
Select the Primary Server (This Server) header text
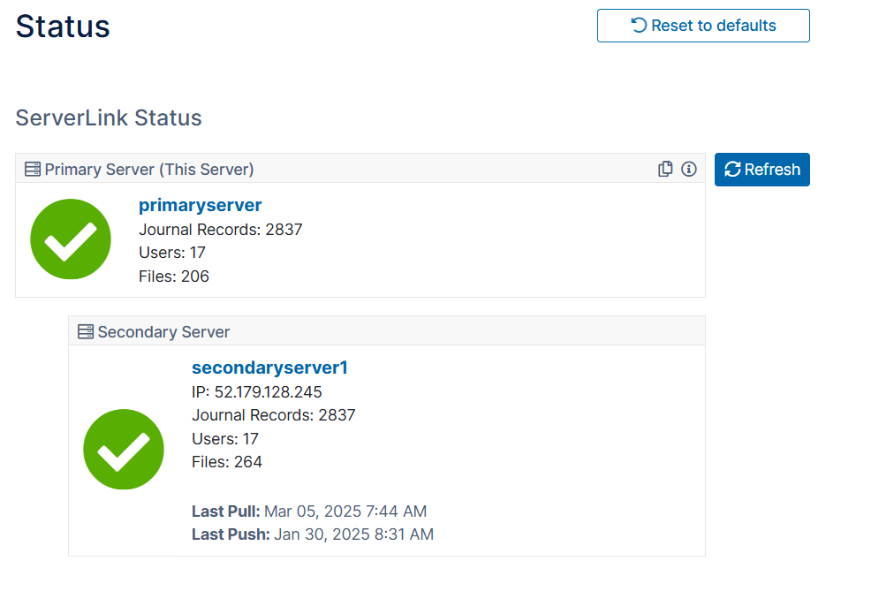tap(149, 169)
